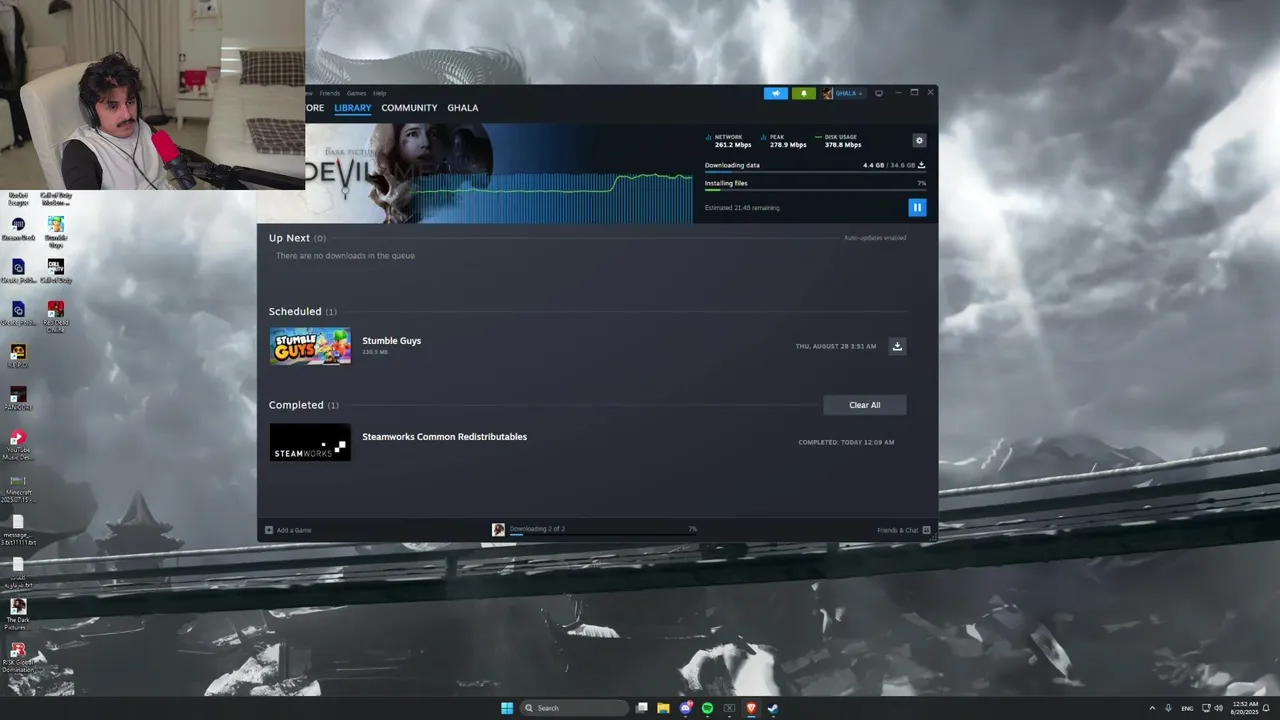Click Downloading 2 of 2 status
Screen dimensions: 1280x720
(x=537, y=529)
